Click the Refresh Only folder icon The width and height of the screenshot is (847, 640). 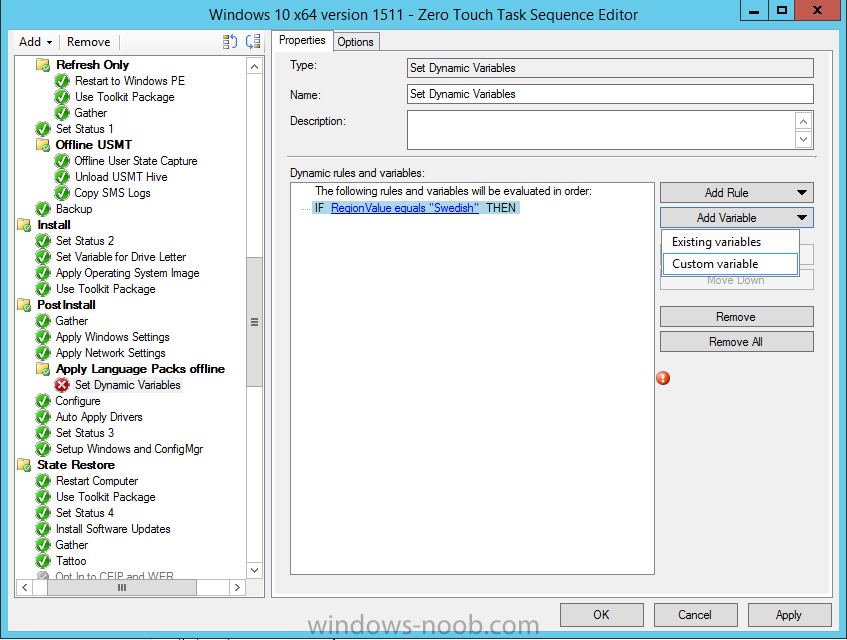(x=43, y=65)
